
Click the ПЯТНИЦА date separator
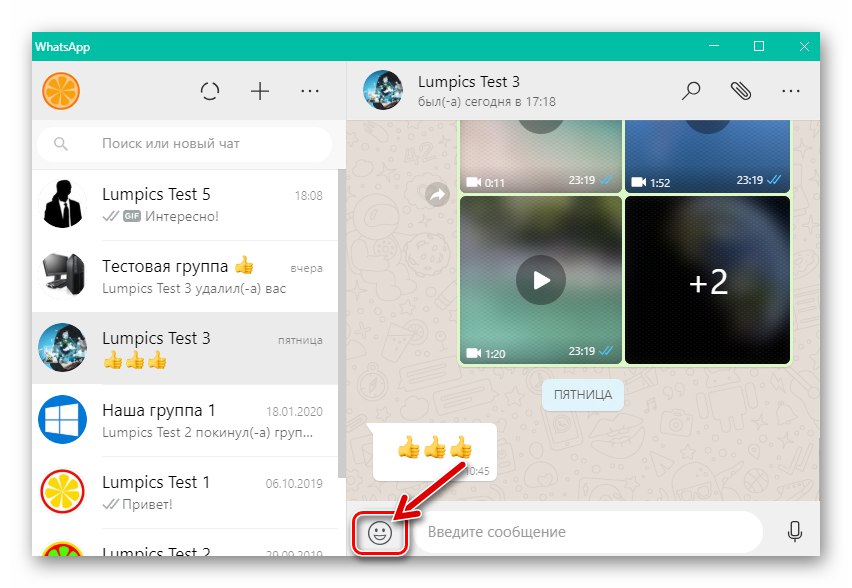pyautogui.click(x=582, y=395)
